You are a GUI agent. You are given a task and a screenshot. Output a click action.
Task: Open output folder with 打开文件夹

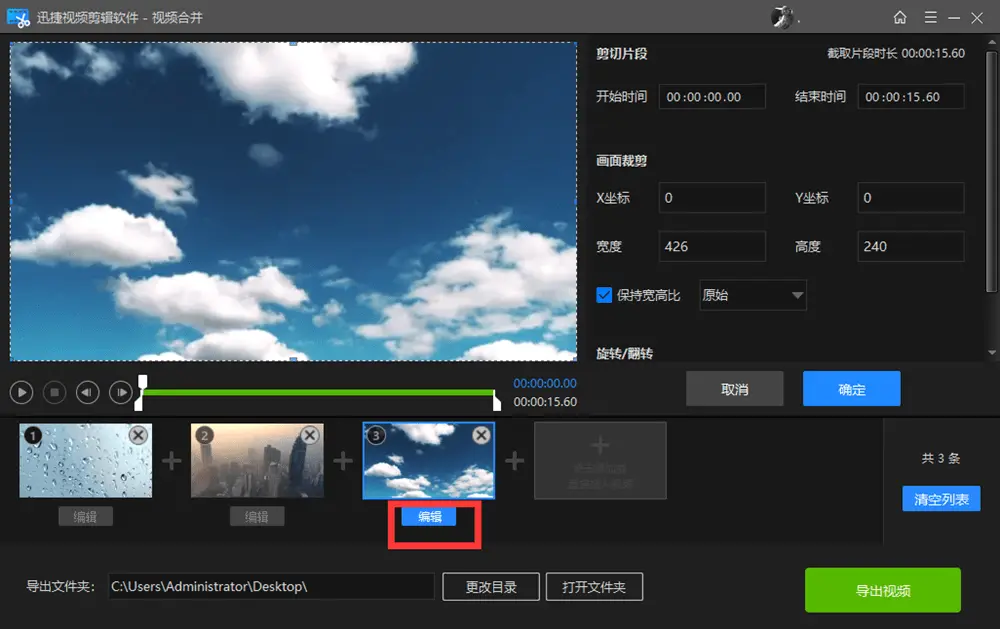594,587
